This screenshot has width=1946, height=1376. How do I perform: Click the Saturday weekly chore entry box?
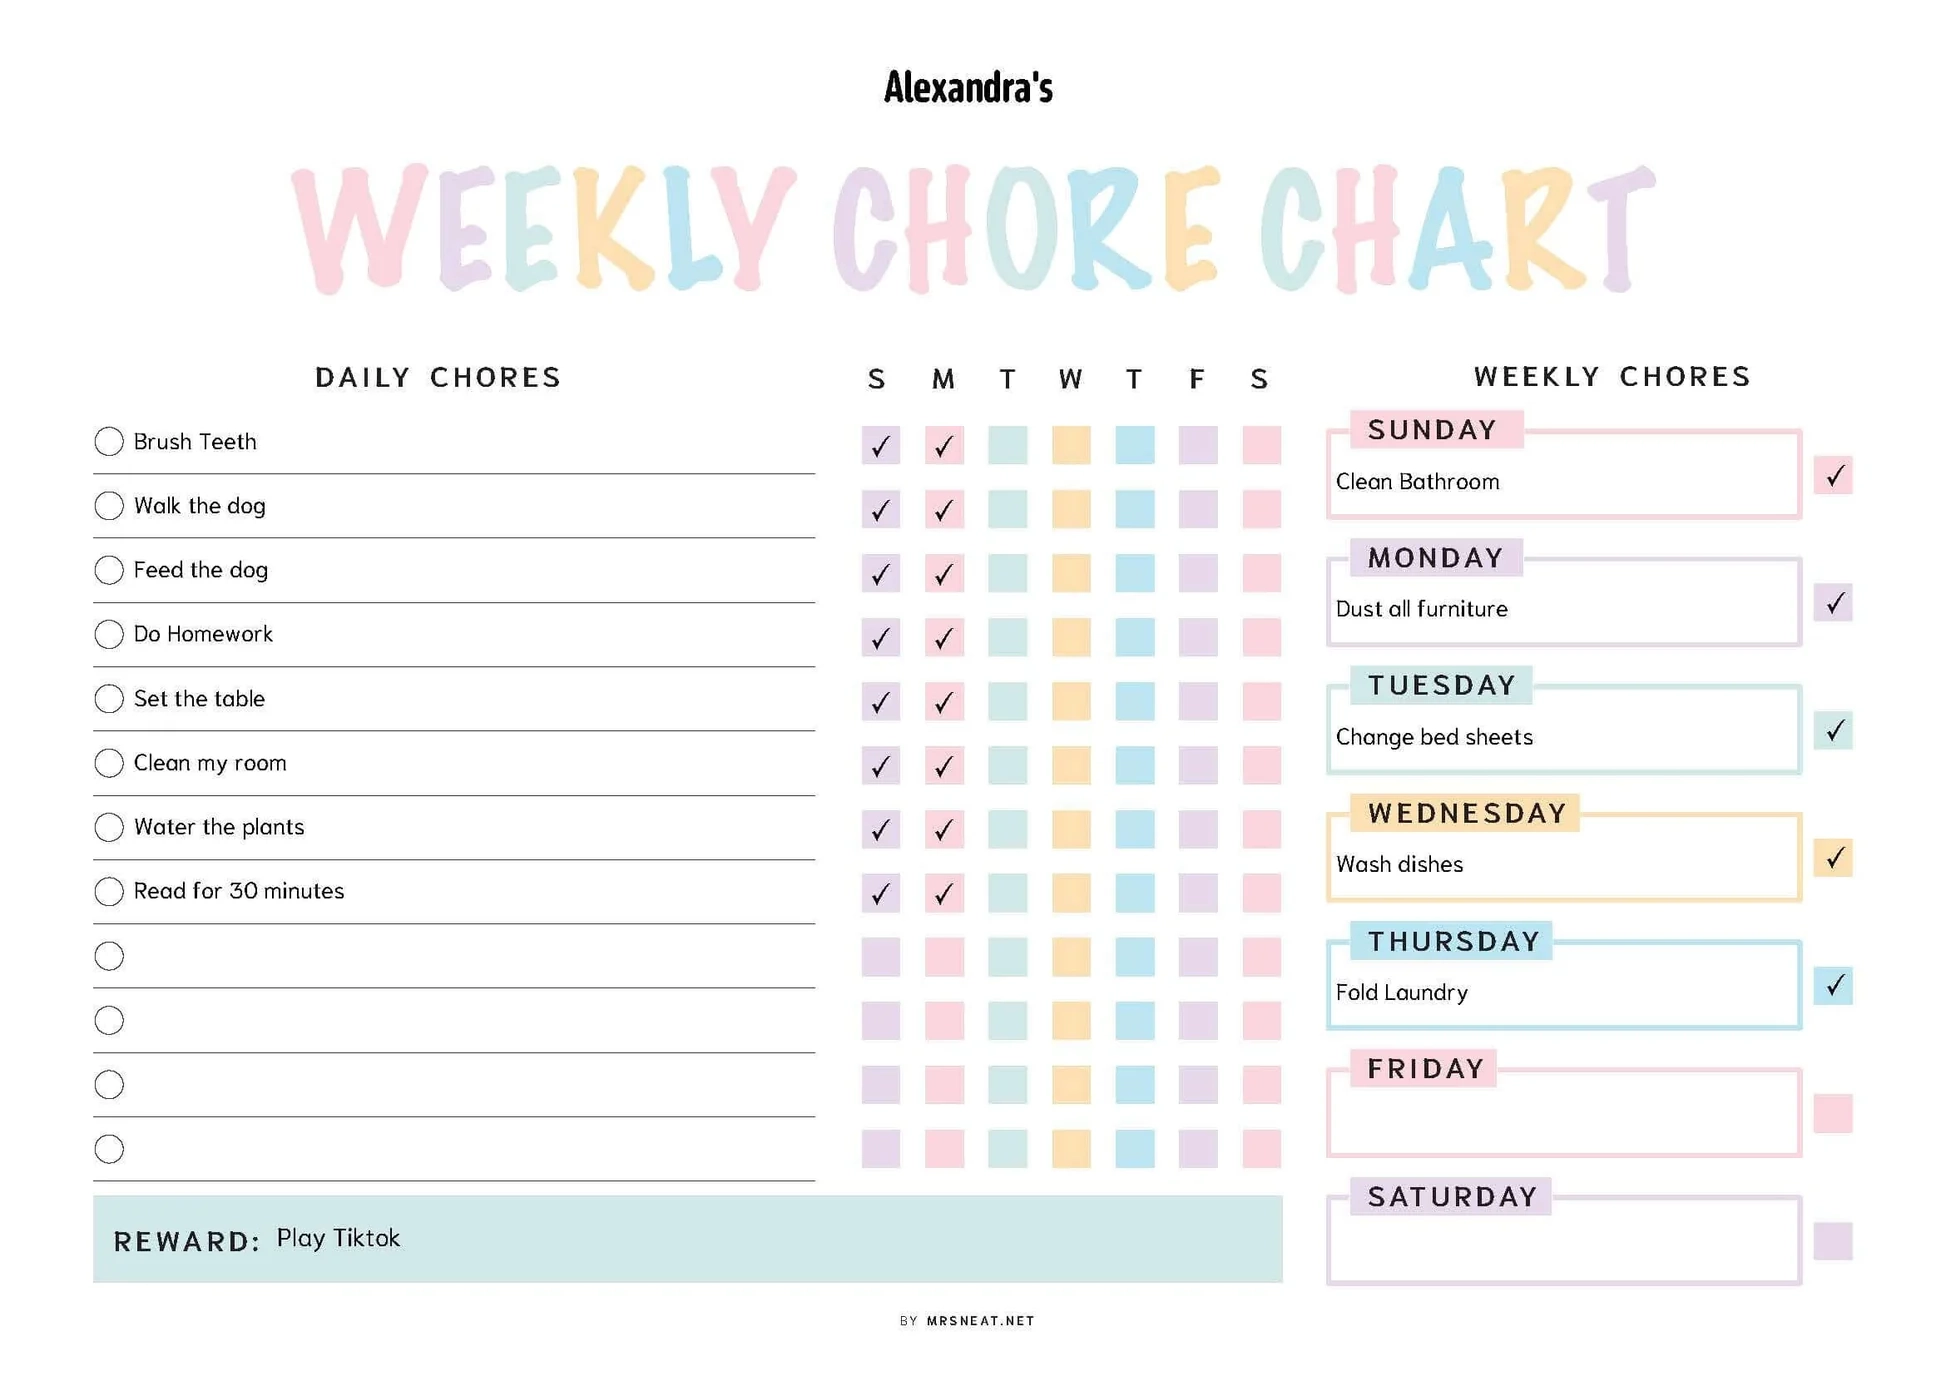click(1563, 1246)
